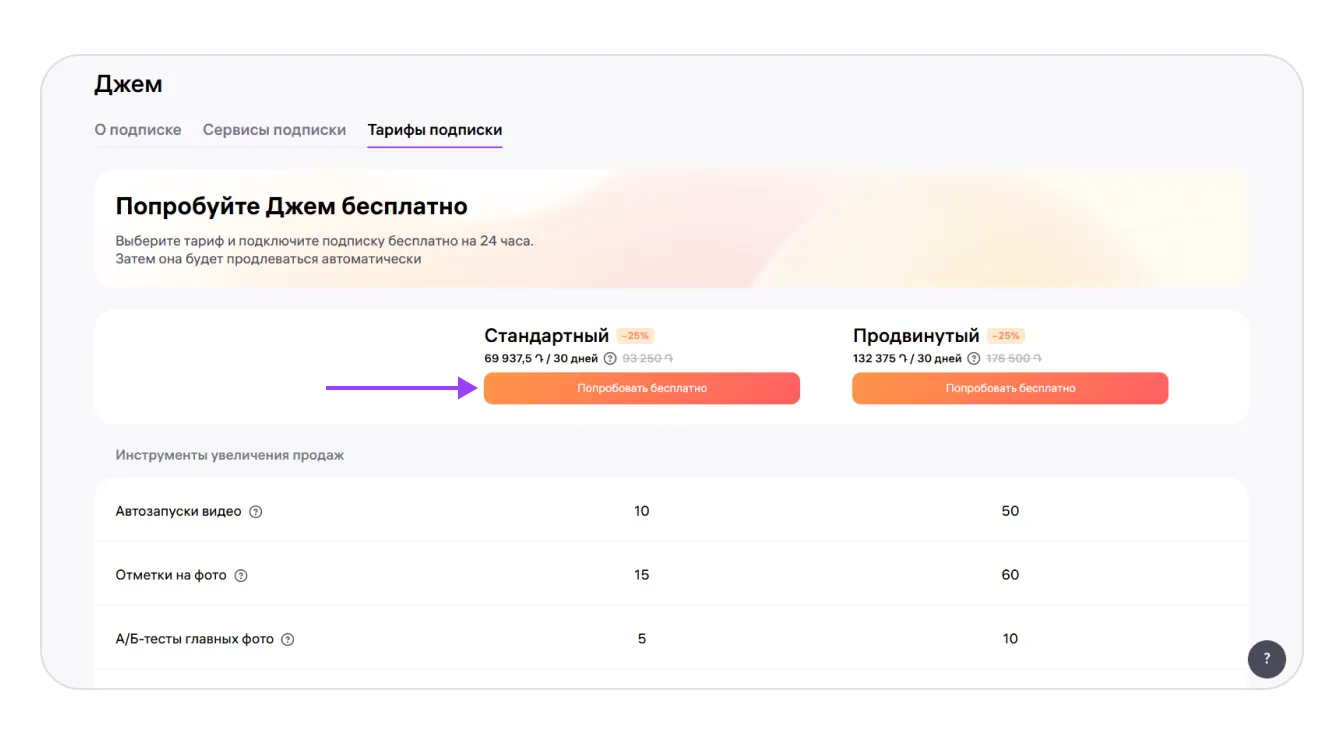Open the help tooltip for Автозапуски видео
Image resolution: width=1344 pixels, height=744 pixels.
(x=256, y=512)
